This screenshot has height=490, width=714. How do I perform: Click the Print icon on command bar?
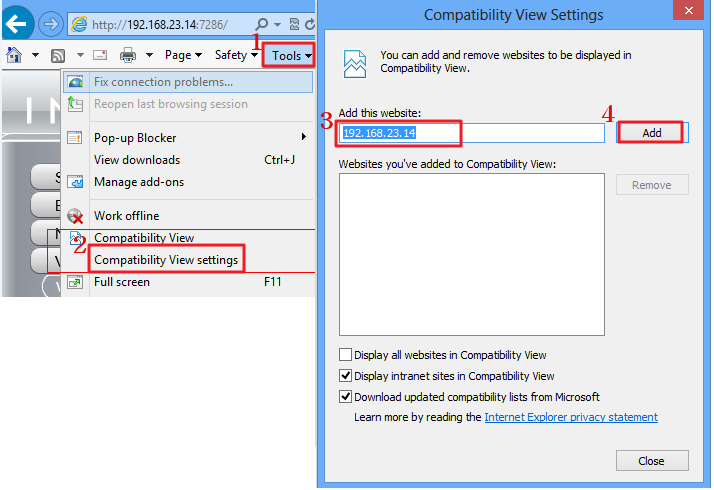pyautogui.click(x=128, y=55)
